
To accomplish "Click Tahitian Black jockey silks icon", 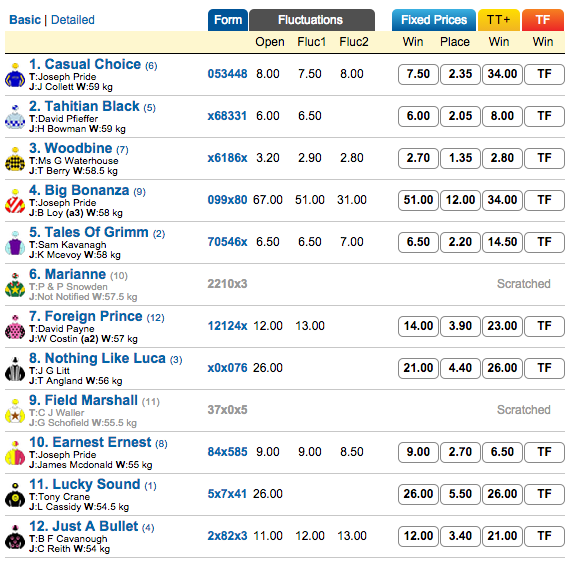I will 15,117.
